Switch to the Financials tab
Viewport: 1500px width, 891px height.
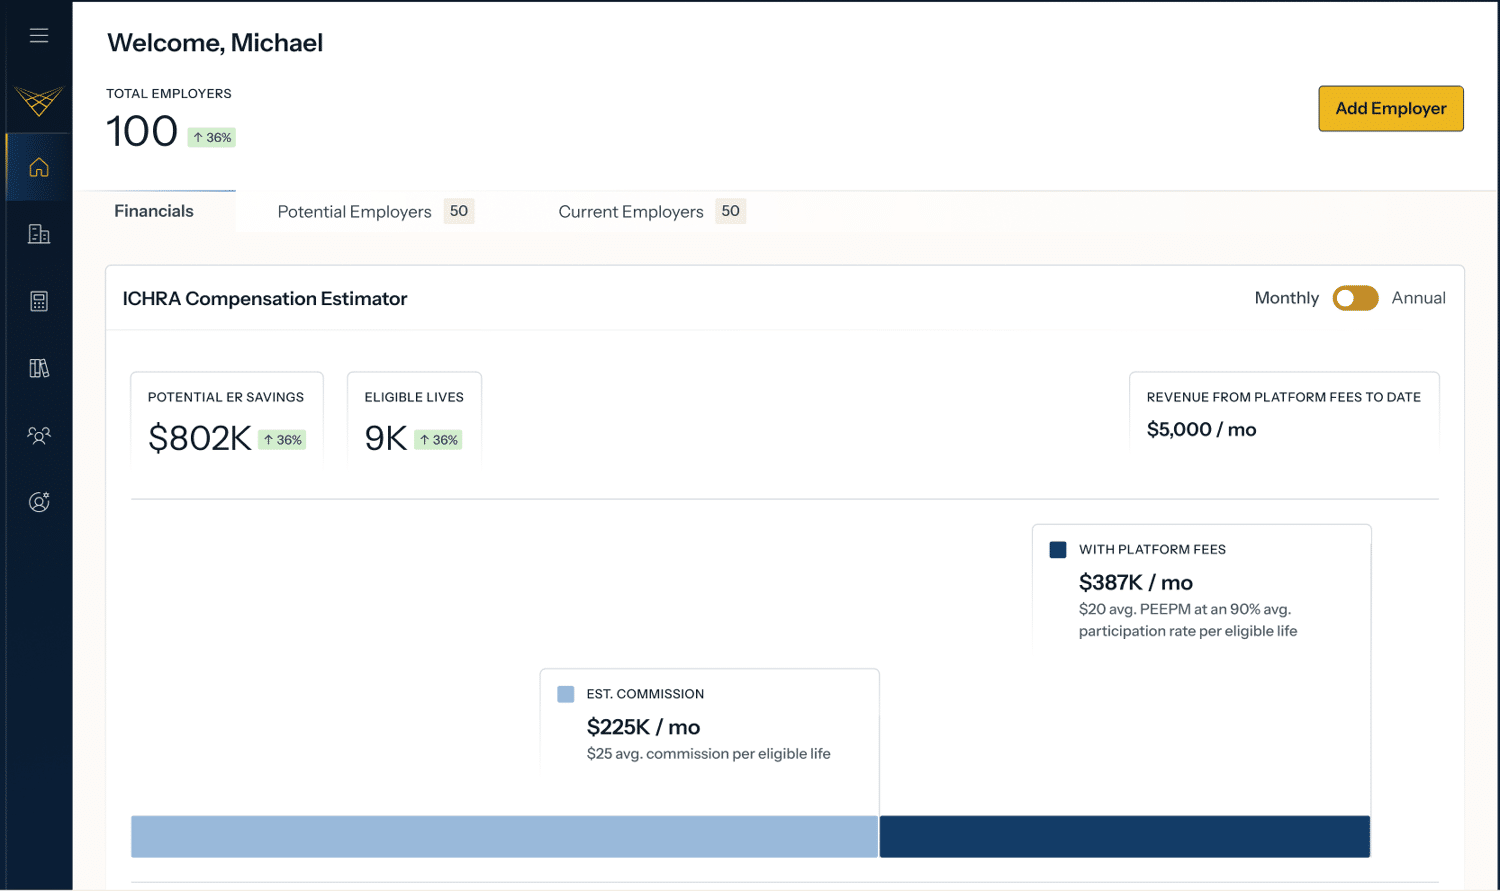click(x=154, y=211)
